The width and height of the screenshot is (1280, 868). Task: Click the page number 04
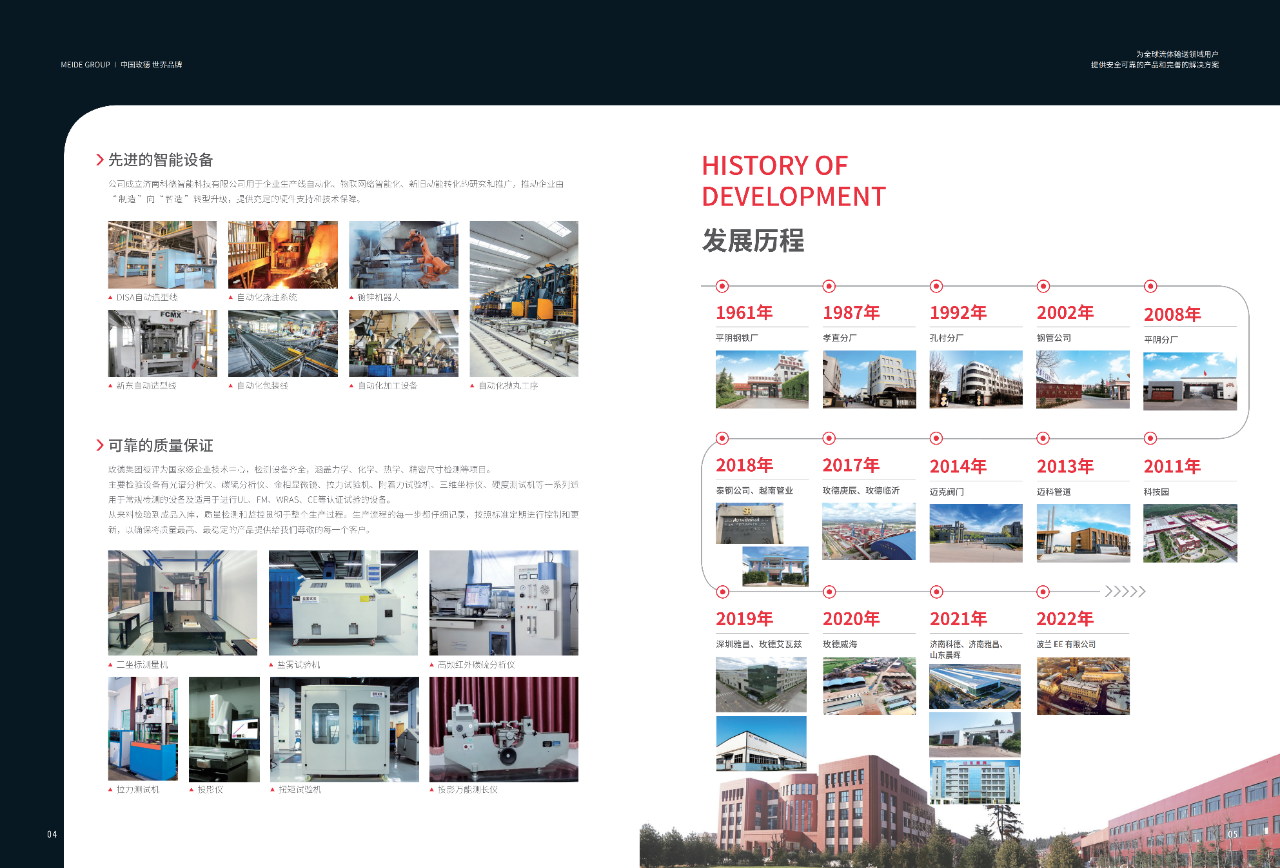click(53, 834)
